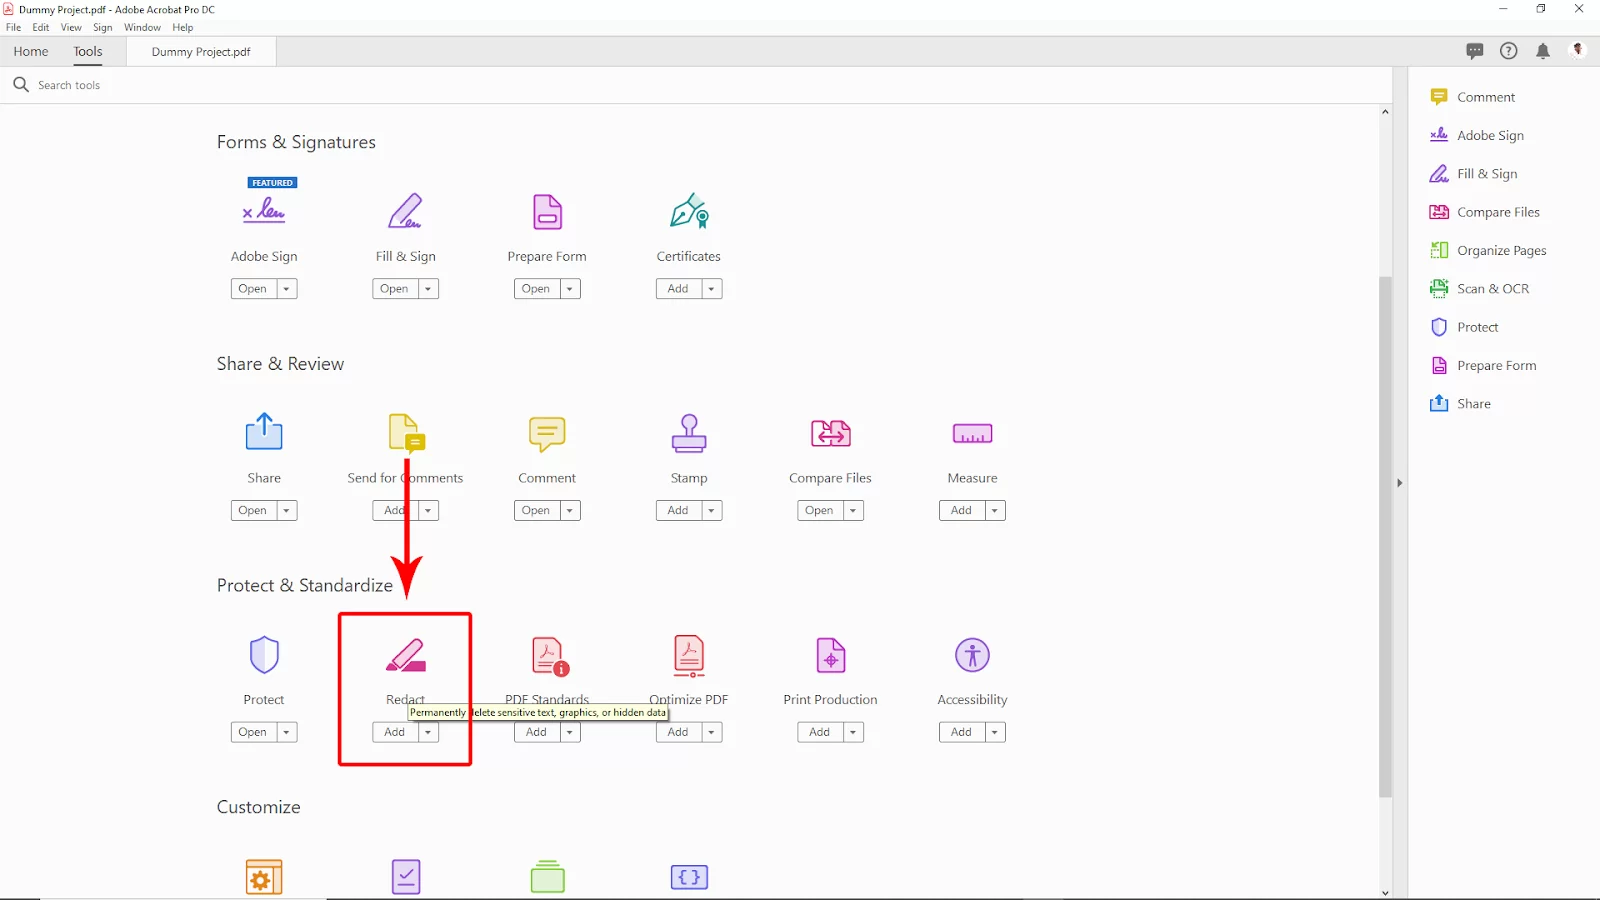Click the Open button under Adobe Sign
The height and width of the screenshot is (900, 1600).
click(x=253, y=289)
